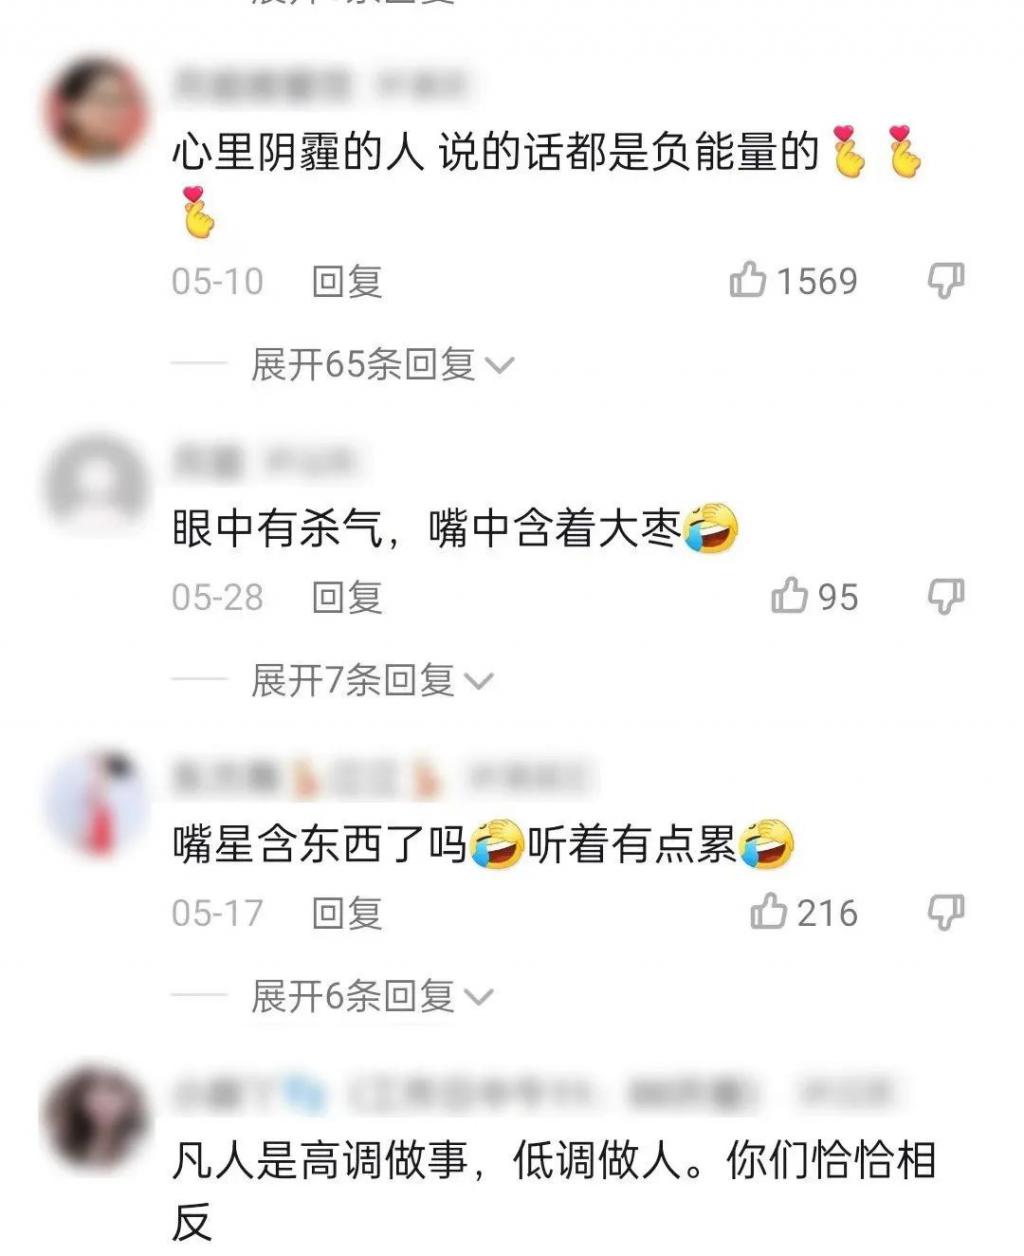Dislike the 嘴里含东西了吗 comment
Screen dimensions: 1024x1256
pyautogui.click(x=945, y=913)
